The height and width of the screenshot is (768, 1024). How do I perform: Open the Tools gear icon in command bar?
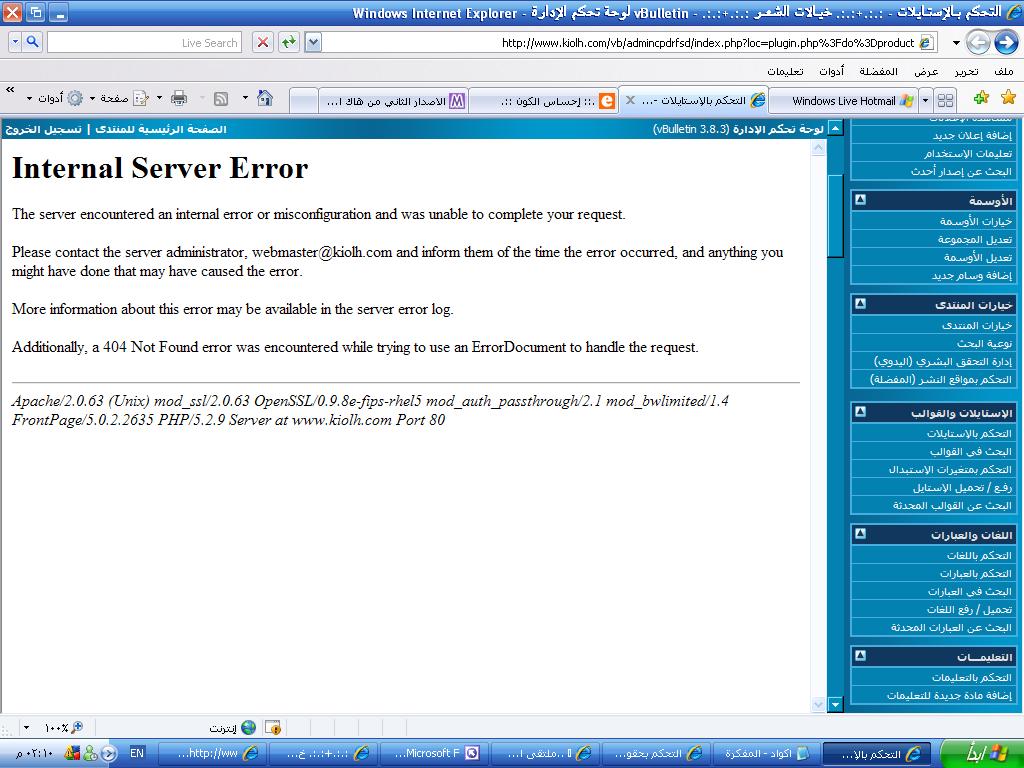(x=75, y=99)
